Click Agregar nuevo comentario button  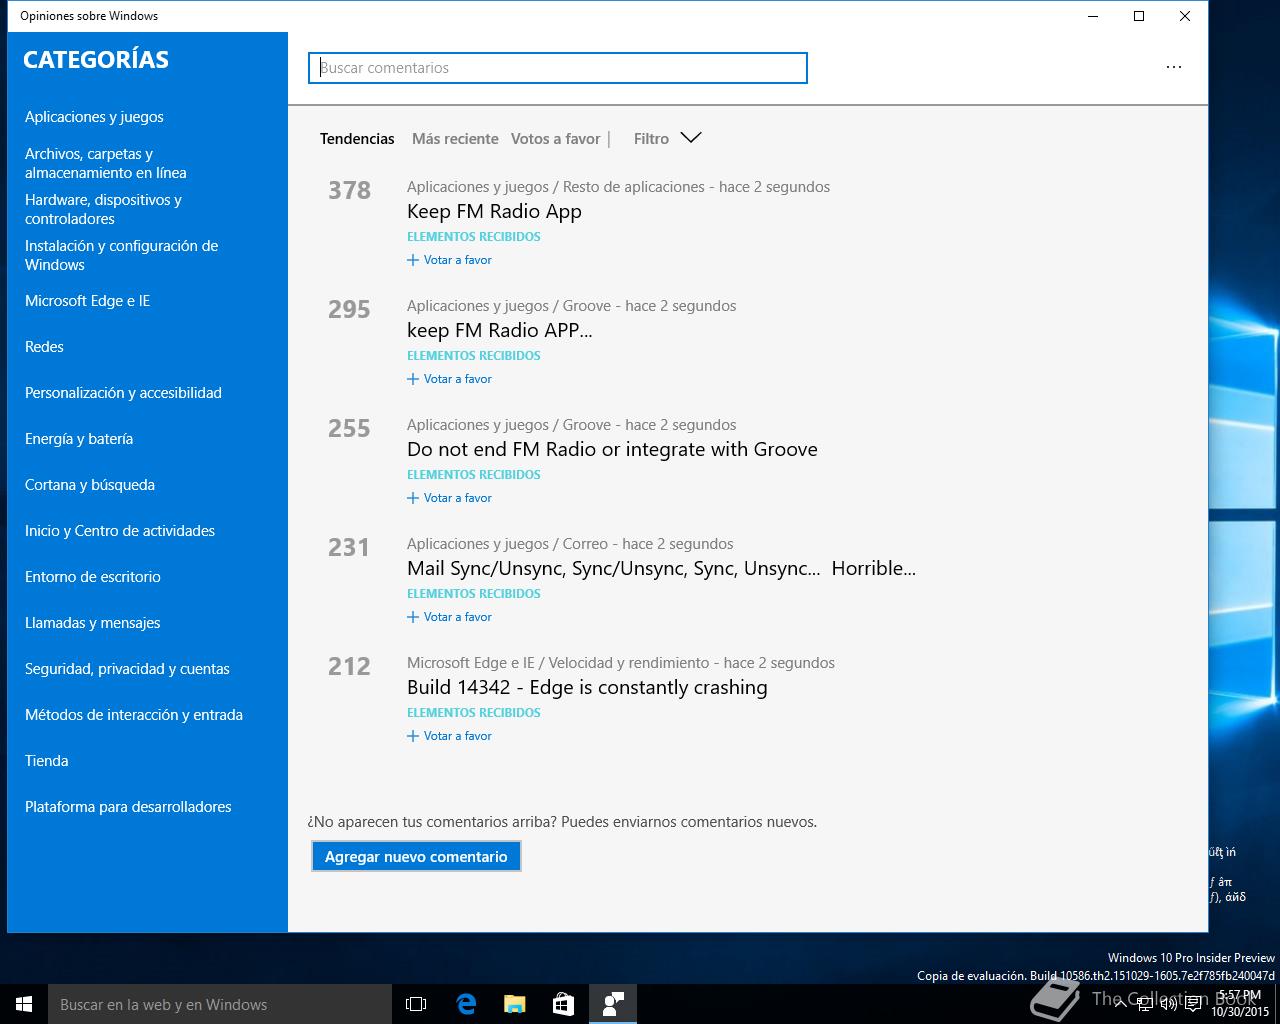416,856
